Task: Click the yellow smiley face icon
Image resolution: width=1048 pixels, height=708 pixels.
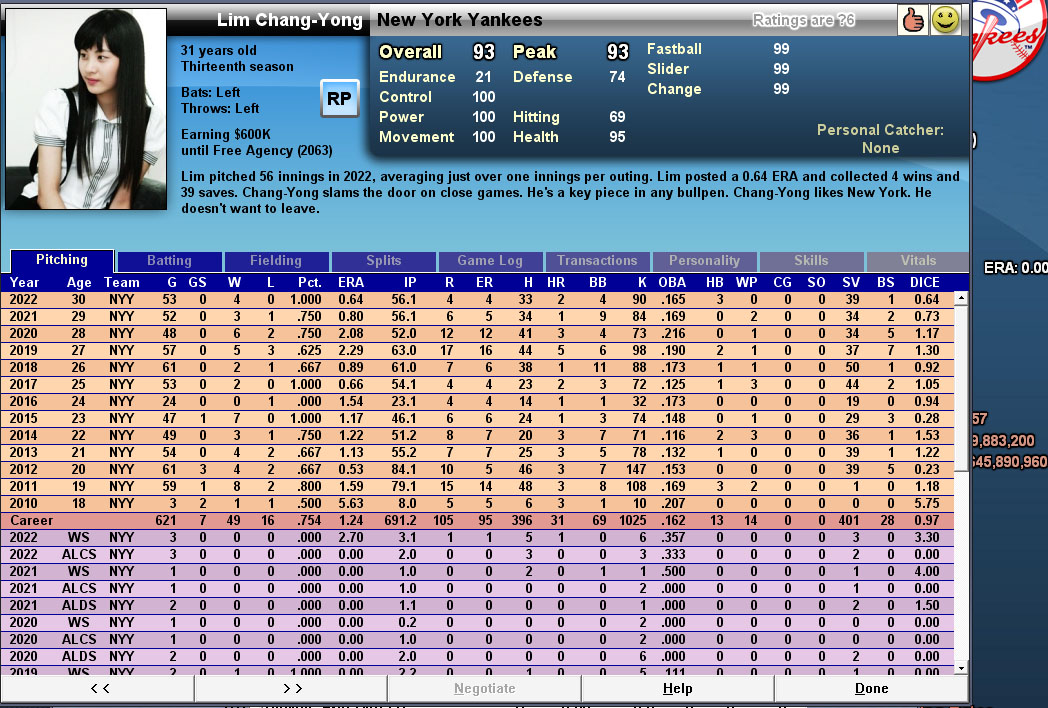Action: click(945, 19)
